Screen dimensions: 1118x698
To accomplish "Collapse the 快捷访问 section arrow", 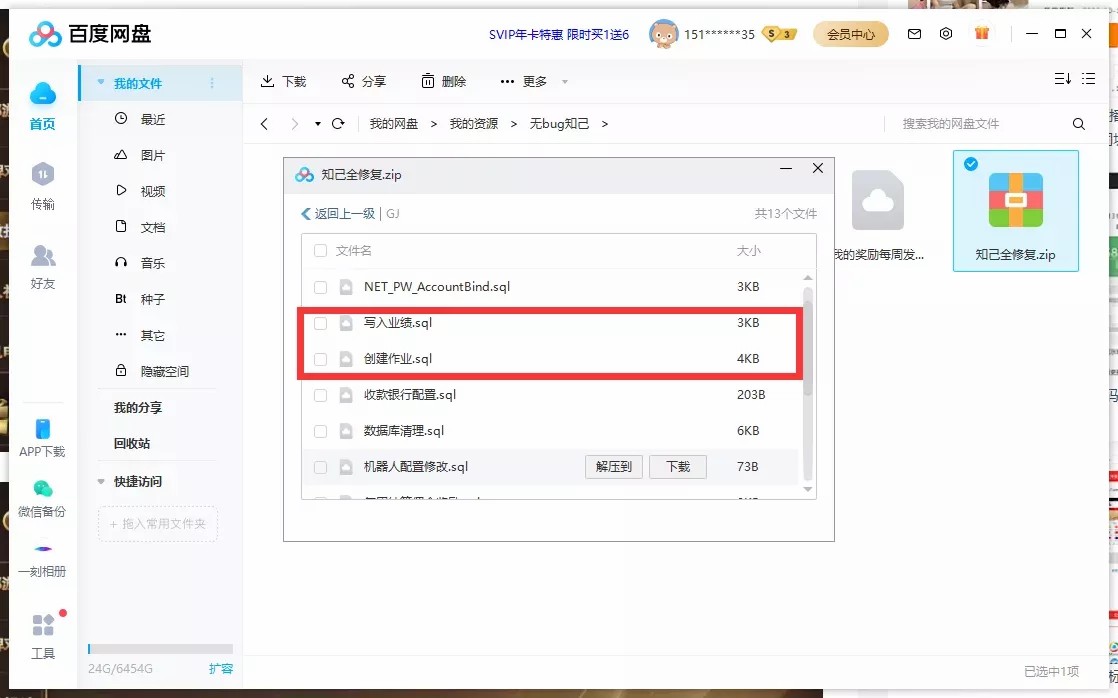I will point(101,482).
